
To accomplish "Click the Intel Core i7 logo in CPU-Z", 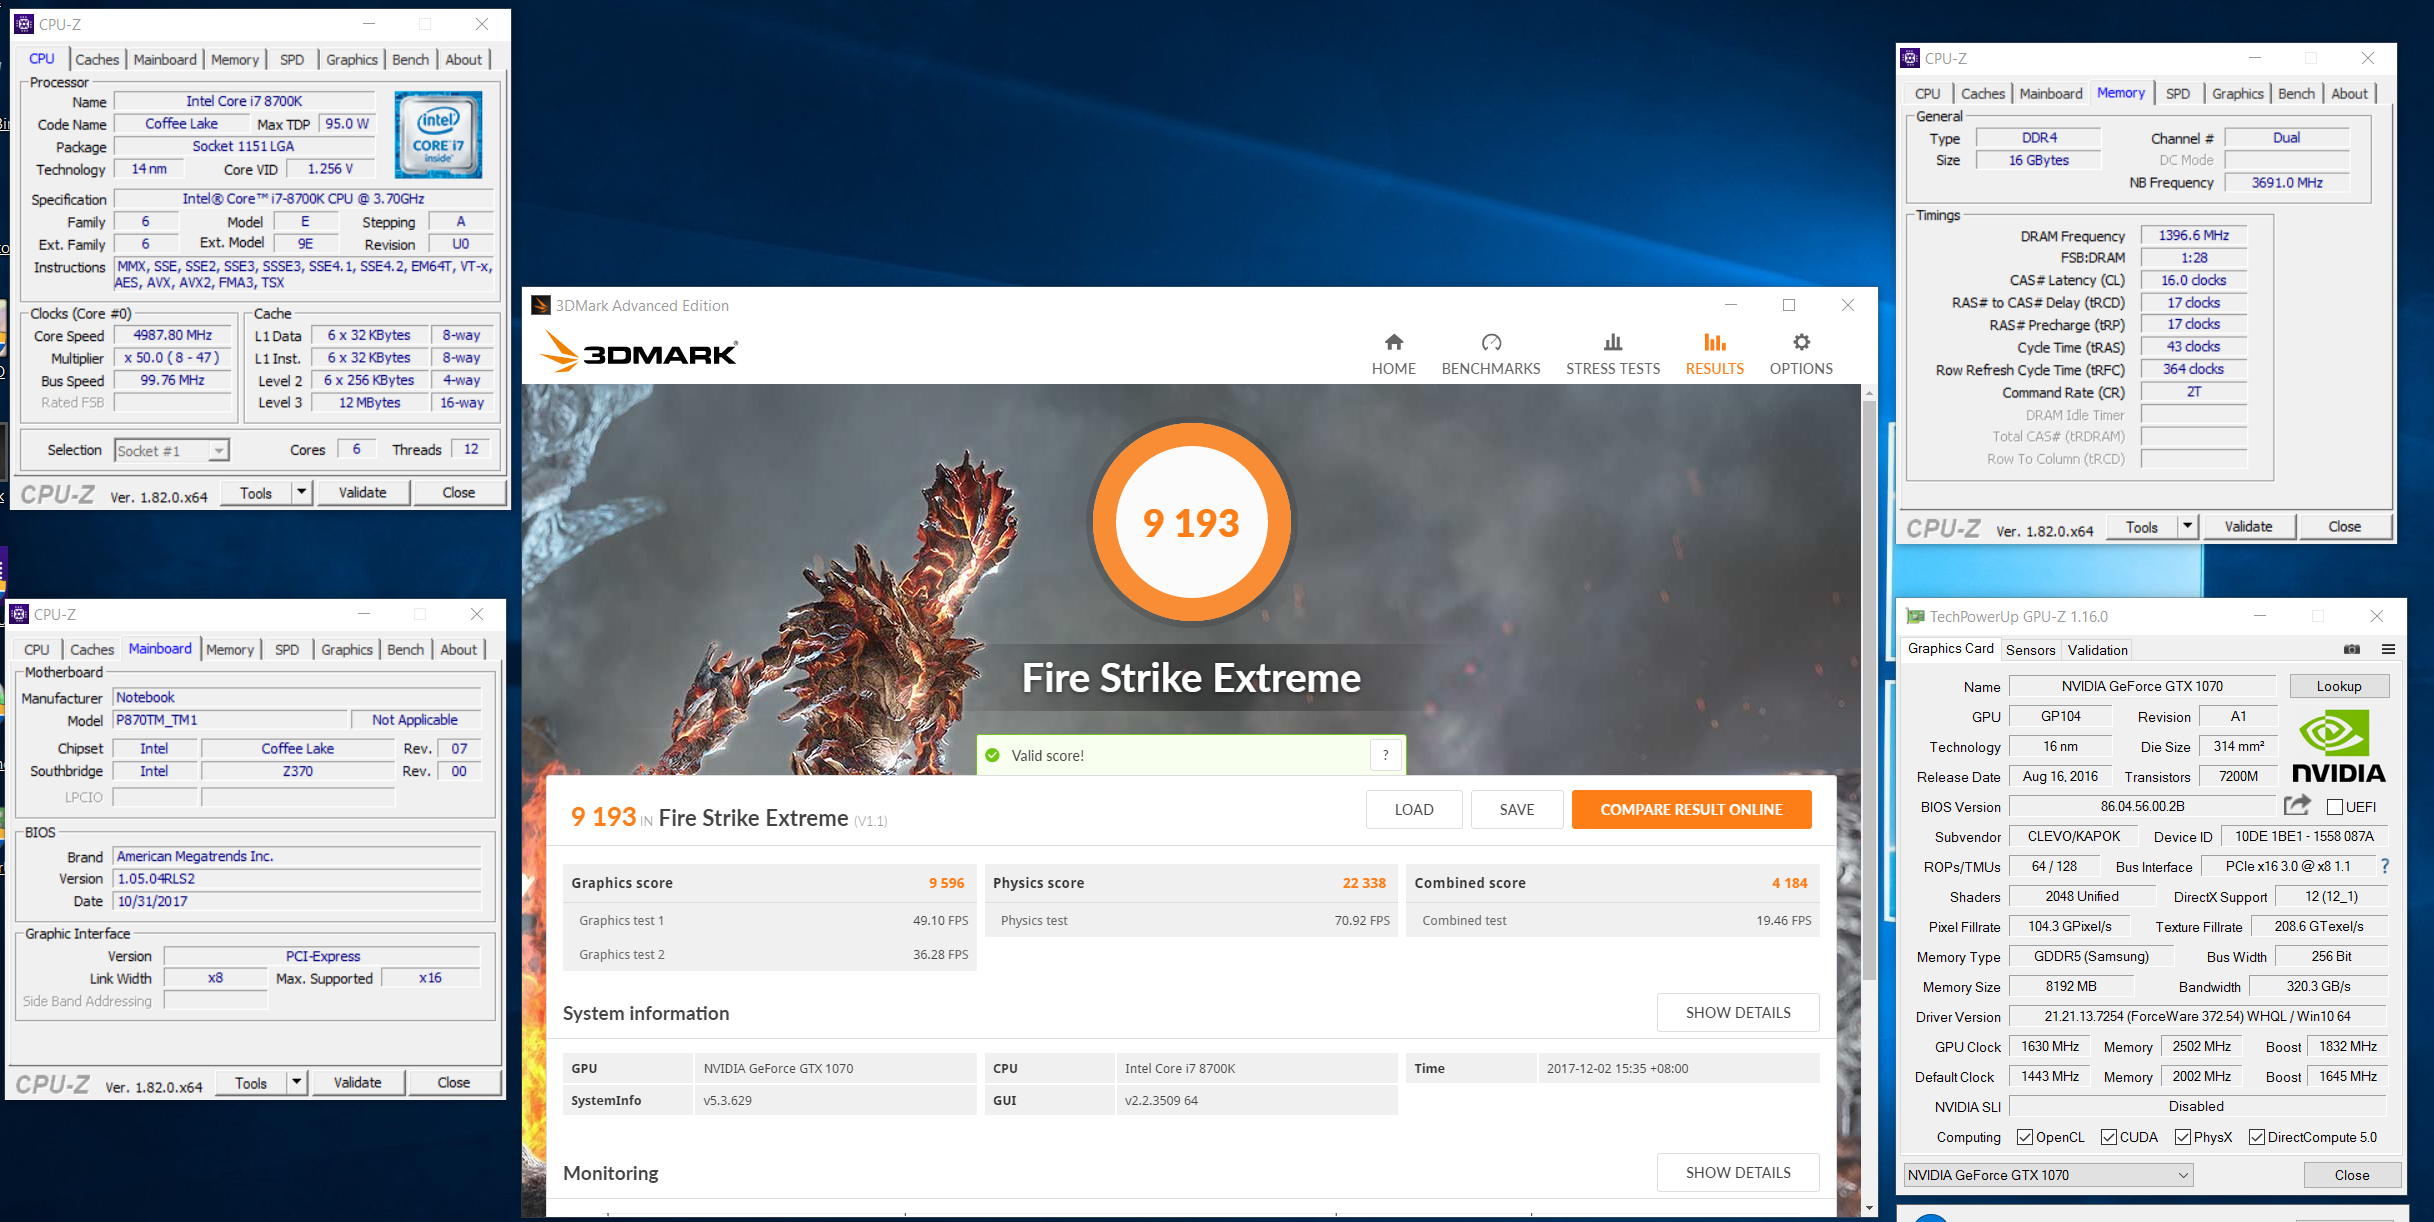I will pyautogui.click(x=438, y=135).
